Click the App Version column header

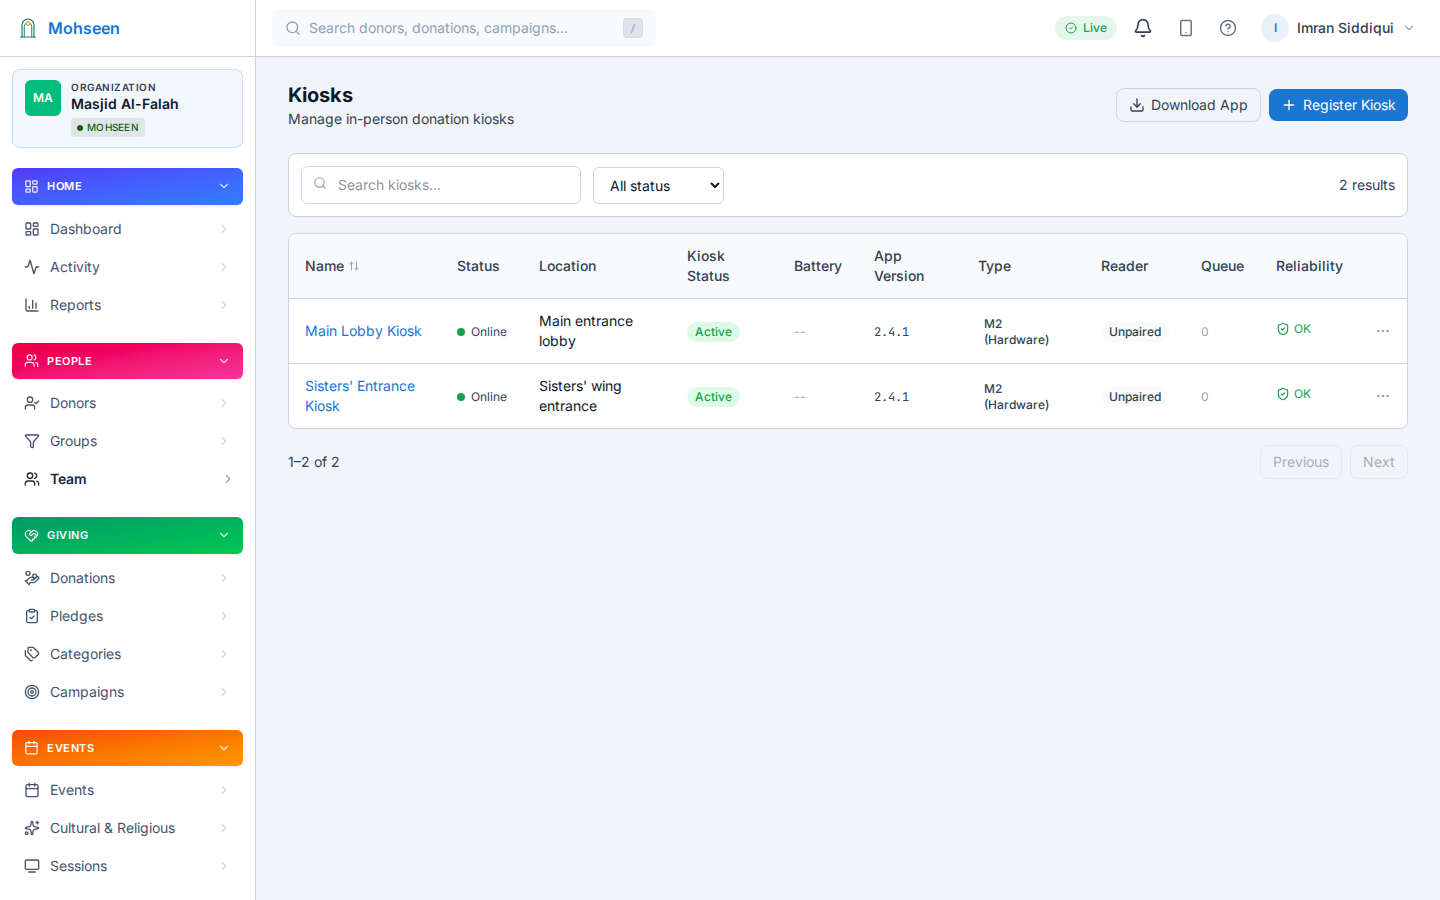(x=899, y=266)
